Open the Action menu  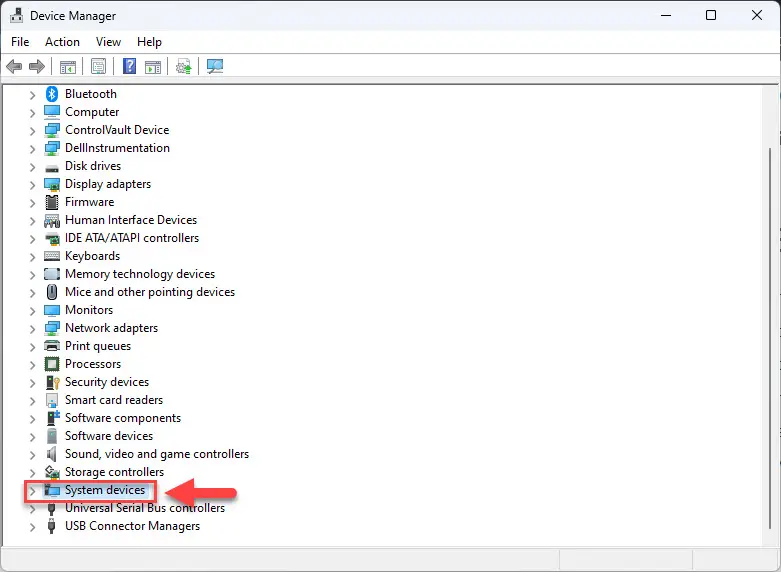(x=62, y=42)
